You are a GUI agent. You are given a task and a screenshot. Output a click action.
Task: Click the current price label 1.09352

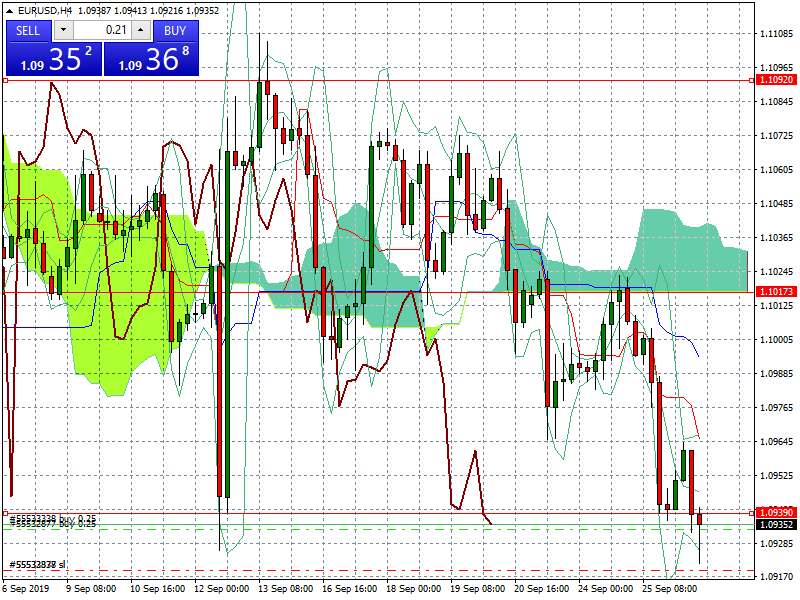point(776,524)
